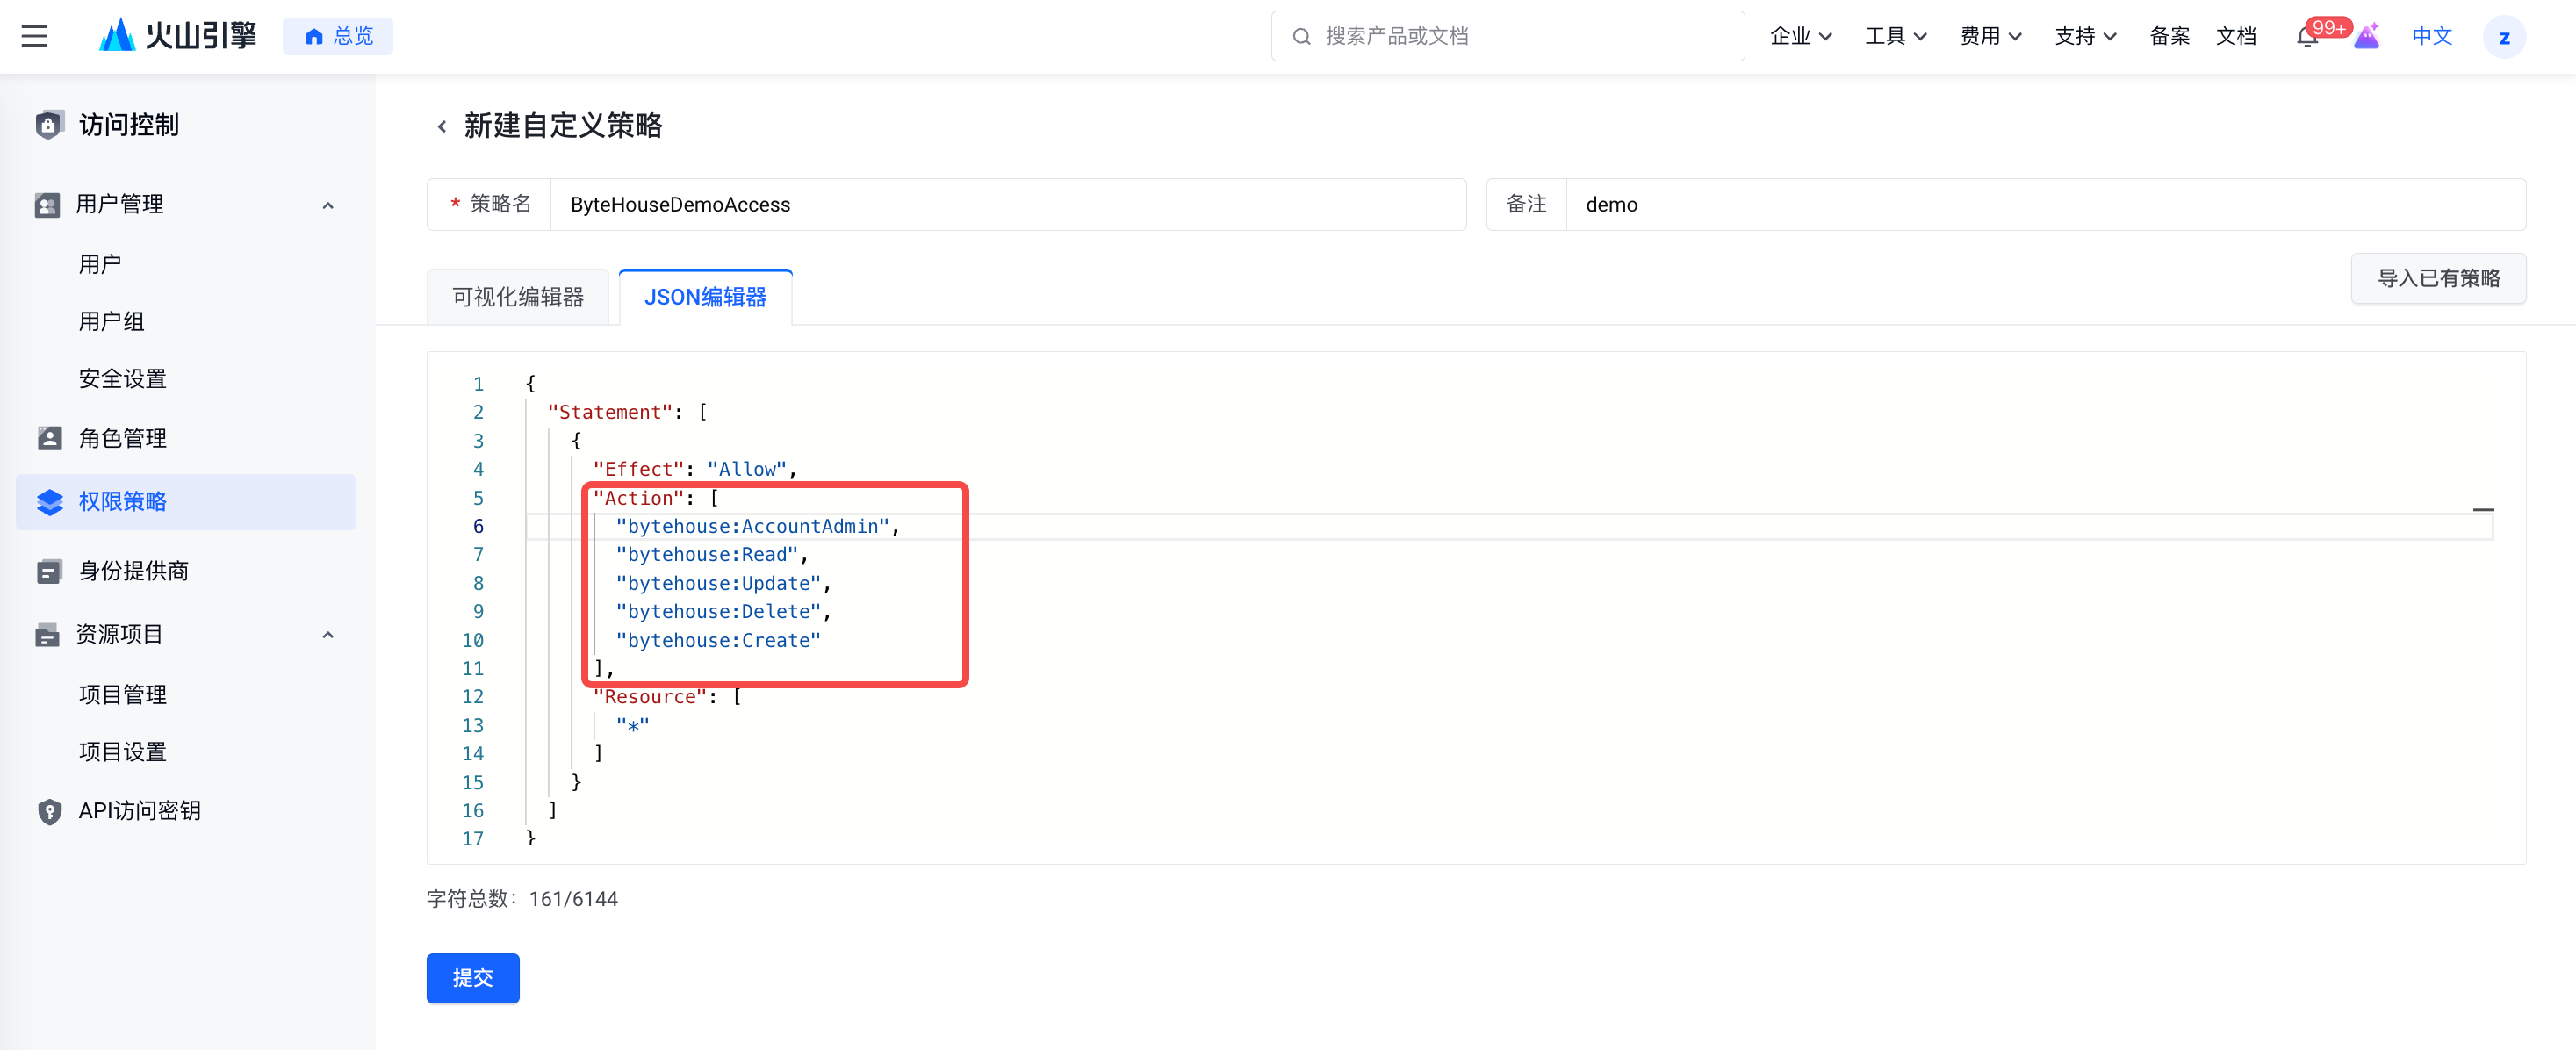Switch to the 可视化编辑器 tab
This screenshot has width=2576, height=1050.
[x=517, y=297]
